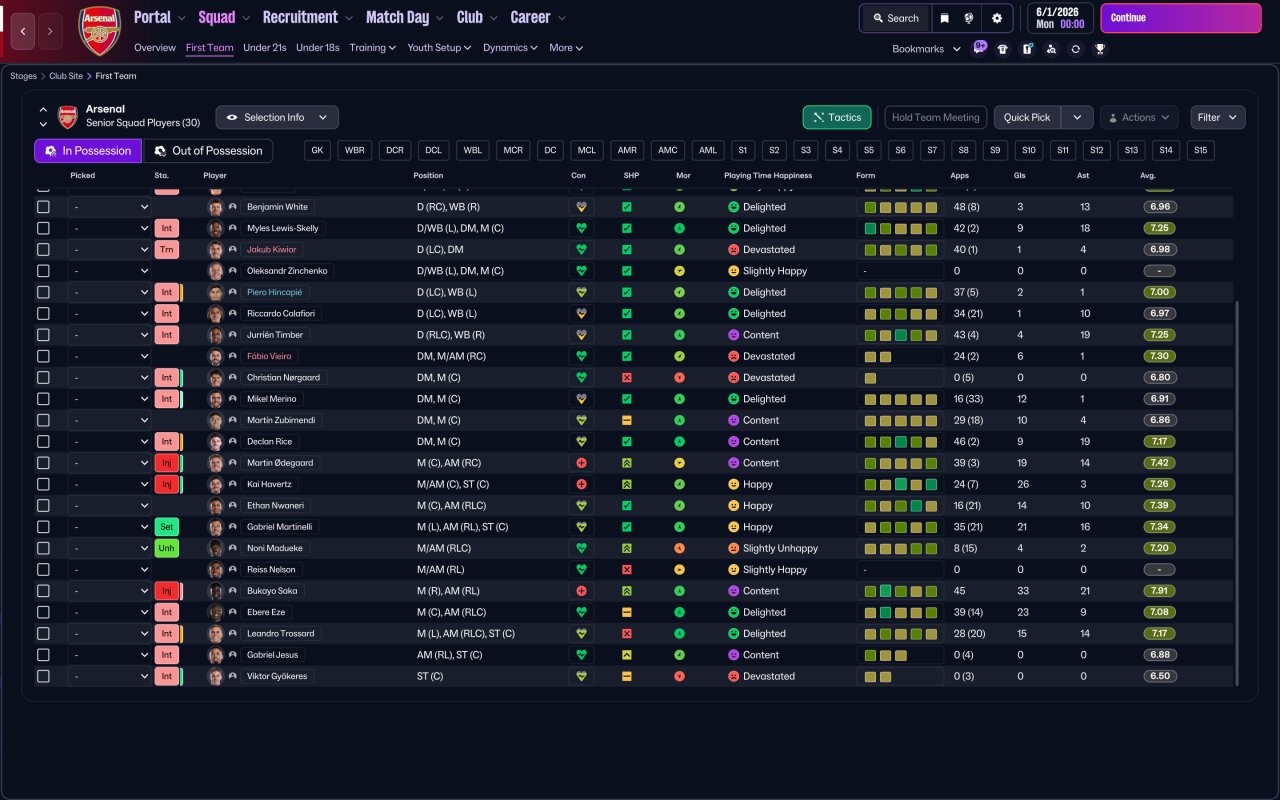Open Picked dropdown for Benjamin White
Screen dimensions: 1280x800
click(110, 207)
